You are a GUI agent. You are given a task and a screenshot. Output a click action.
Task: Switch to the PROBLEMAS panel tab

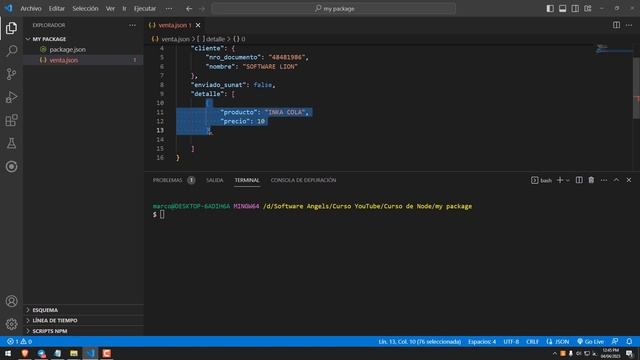tap(167, 180)
